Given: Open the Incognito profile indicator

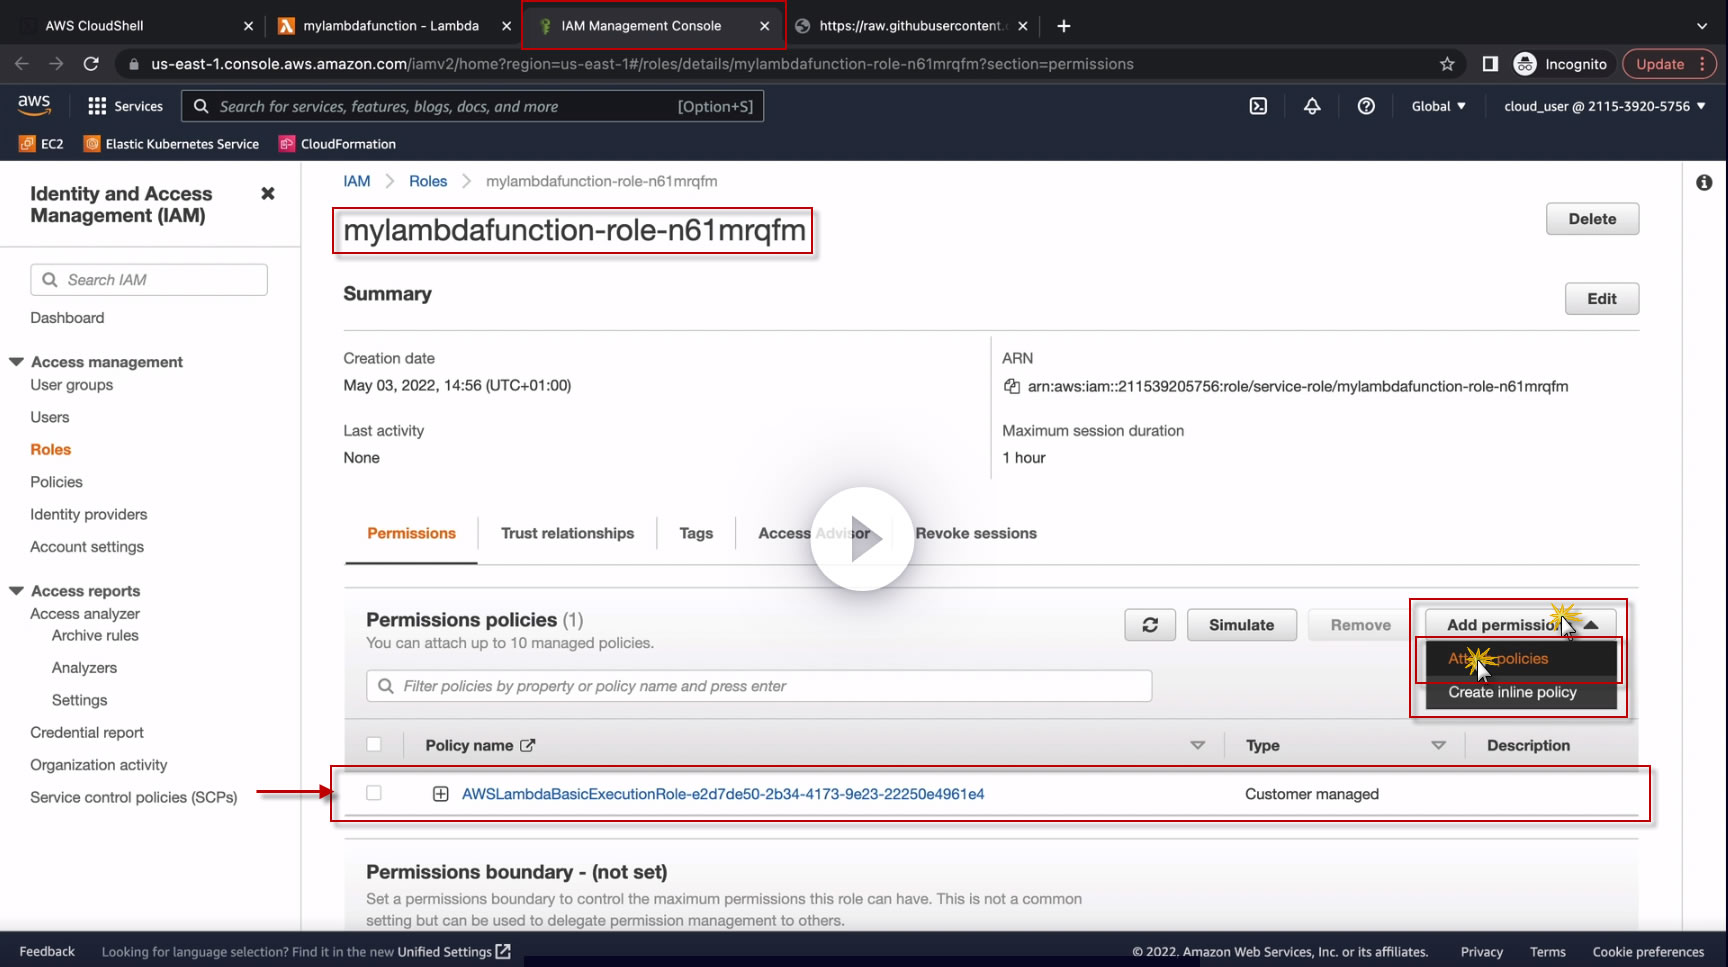Looking at the screenshot, I should pyautogui.click(x=1561, y=64).
